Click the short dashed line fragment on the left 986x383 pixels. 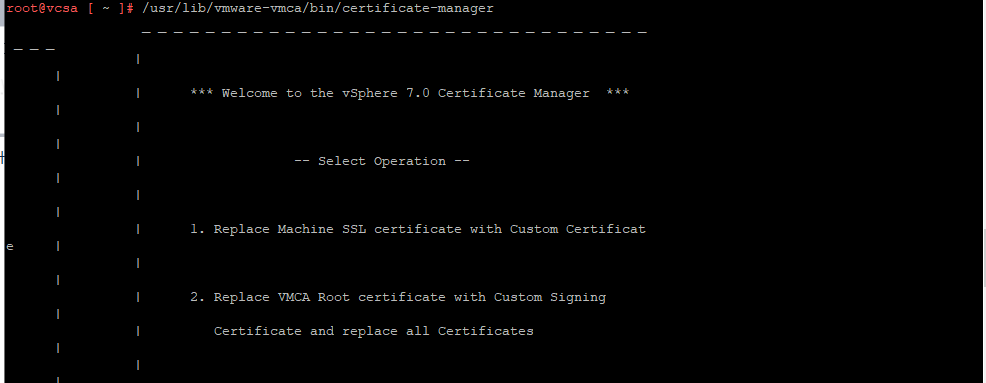34,49
